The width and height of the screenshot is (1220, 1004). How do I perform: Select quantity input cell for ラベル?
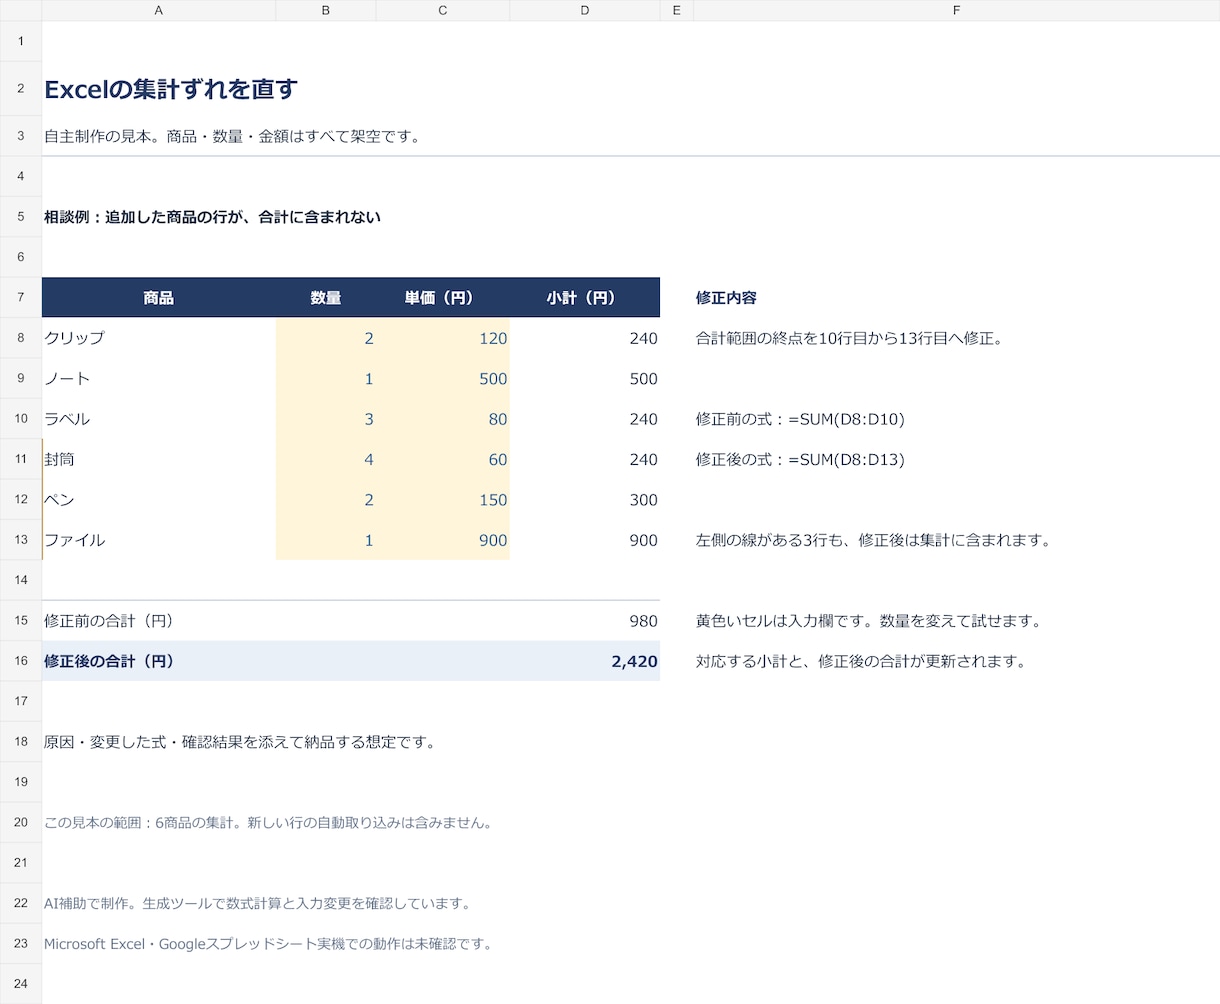(326, 419)
